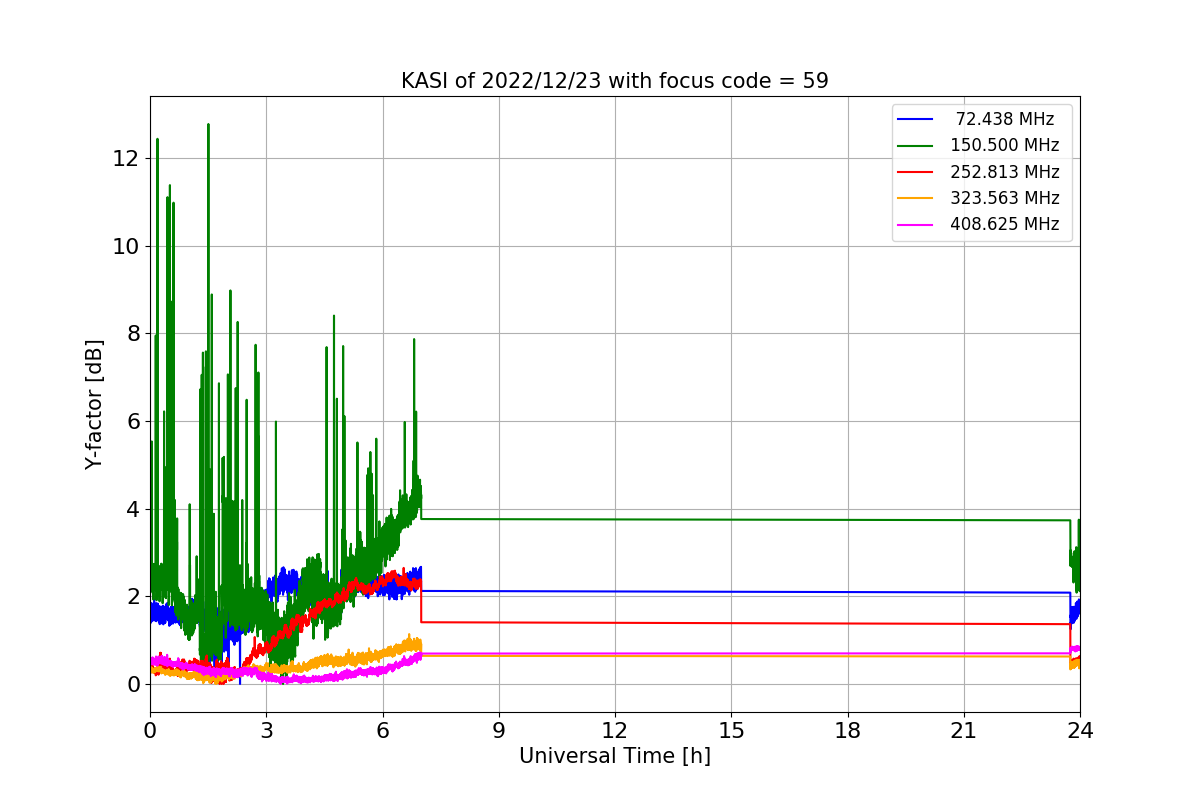
Task: Click the Y-factor [dB] axis label
Action: tap(94, 404)
